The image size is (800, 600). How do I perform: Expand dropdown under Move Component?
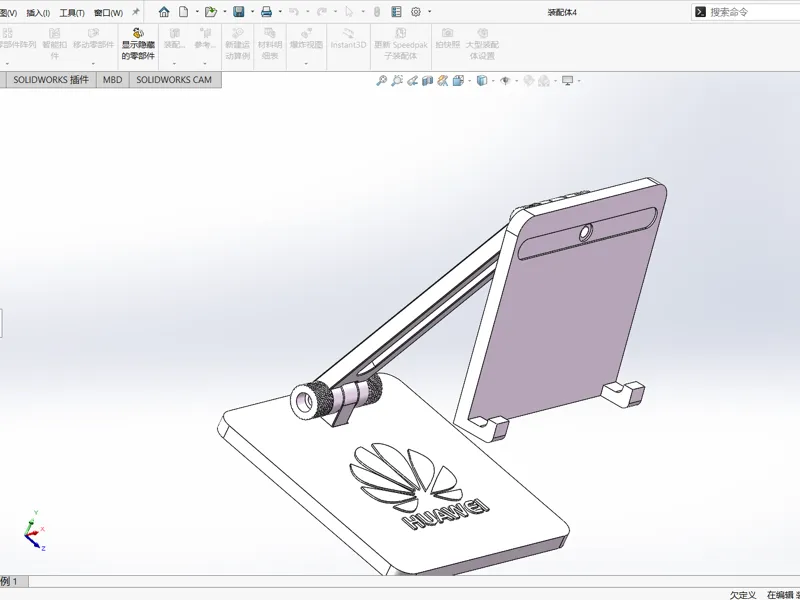[93, 64]
